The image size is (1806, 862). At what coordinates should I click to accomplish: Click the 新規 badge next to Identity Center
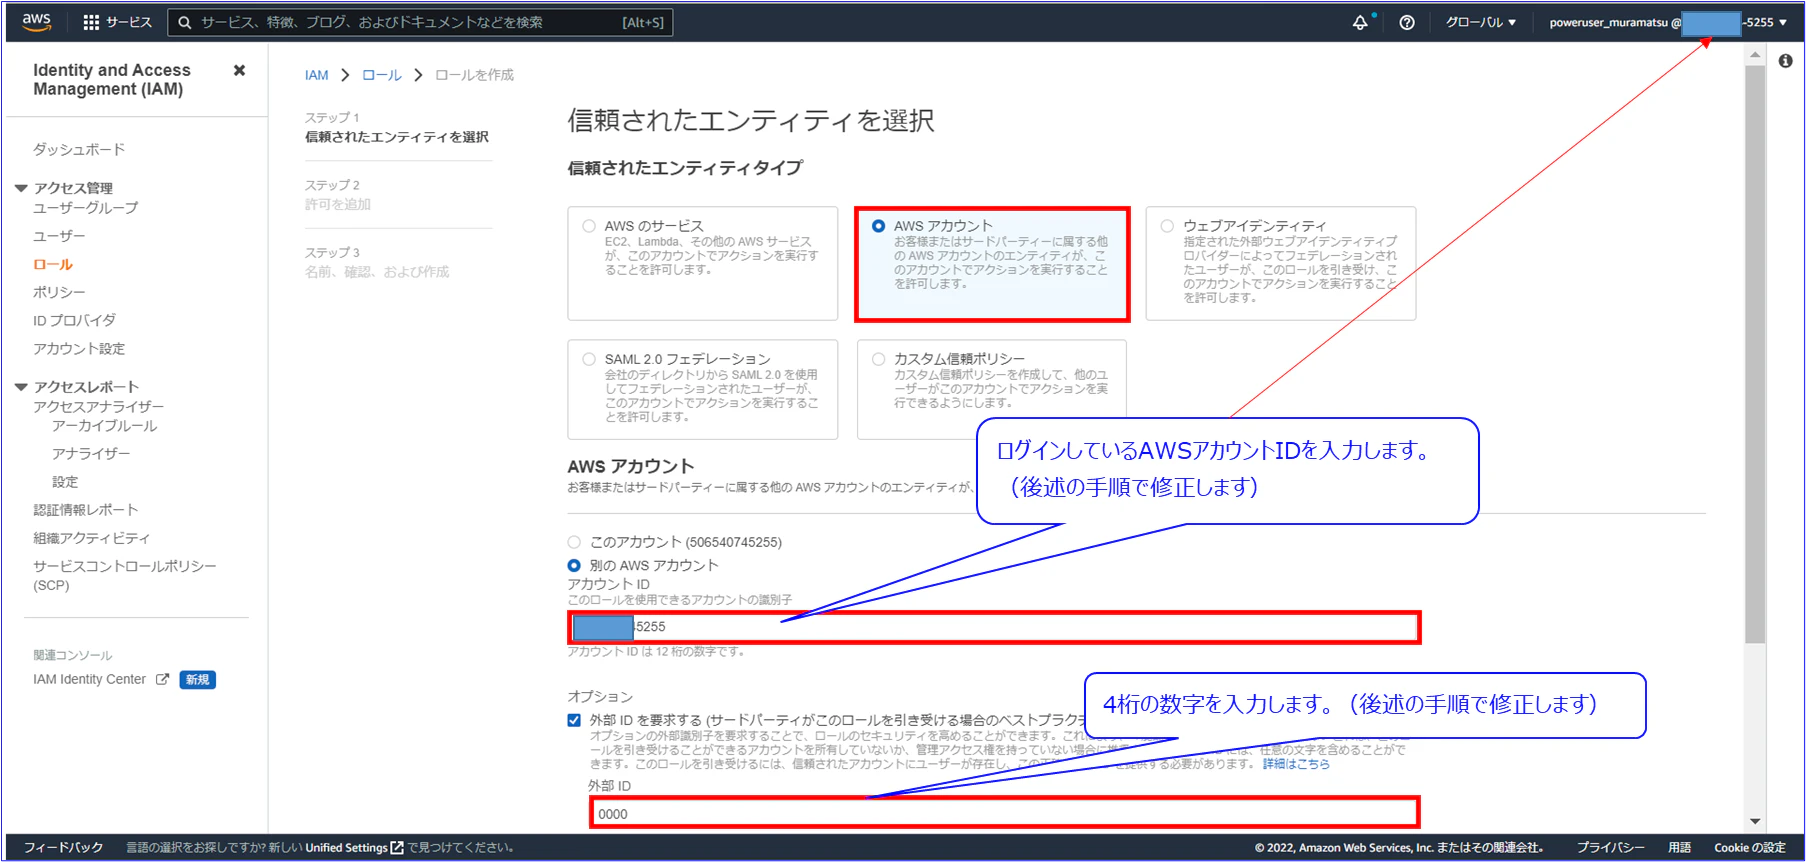pyautogui.click(x=198, y=680)
